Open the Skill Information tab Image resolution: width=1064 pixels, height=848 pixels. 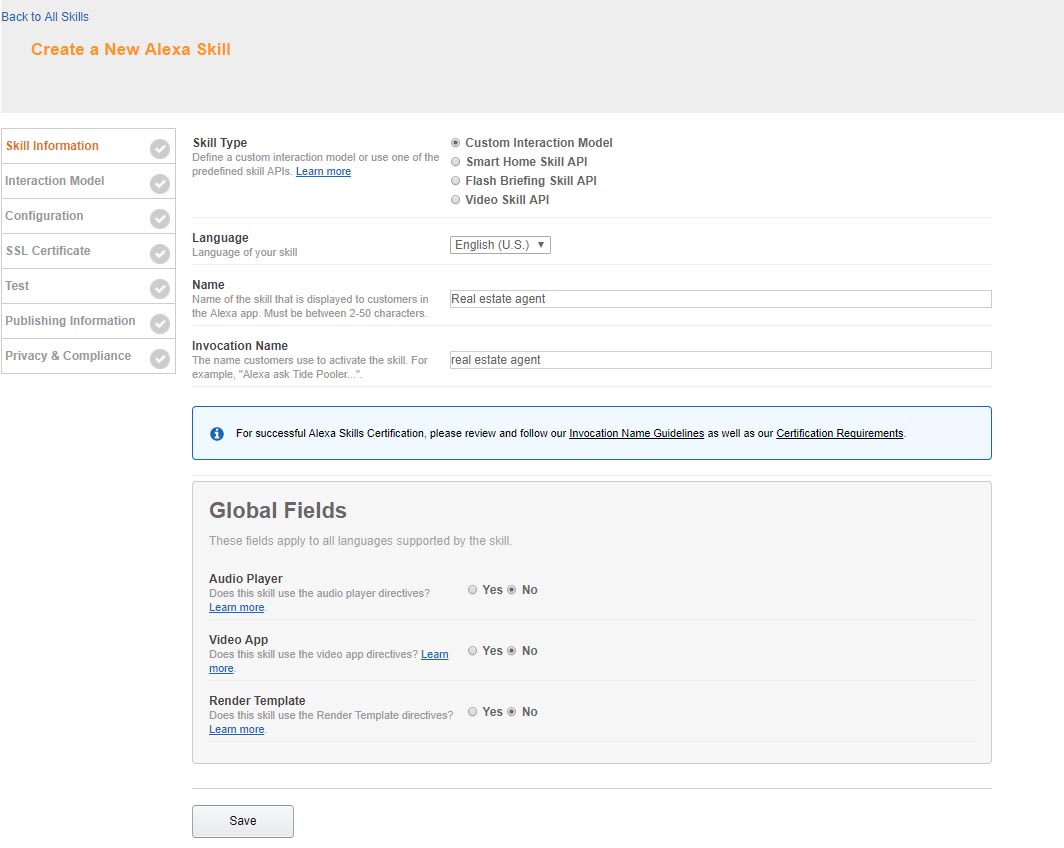(x=88, y=146)
